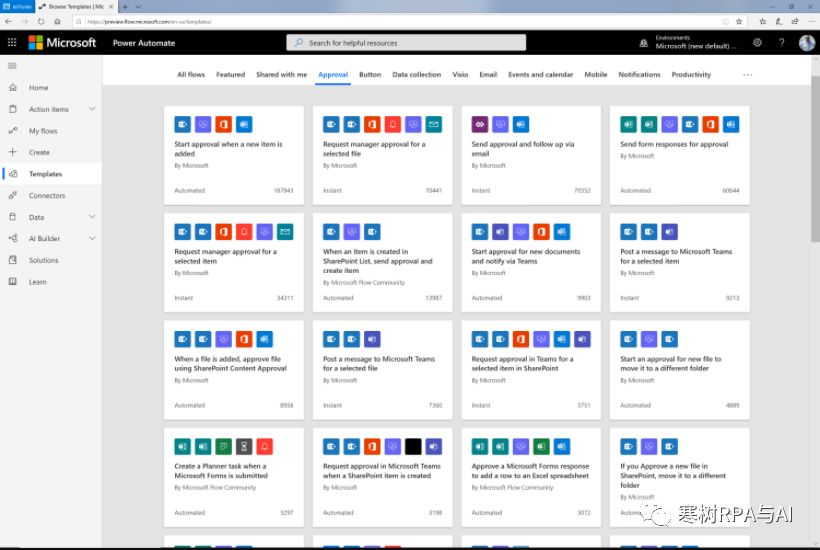Select the Approval tab

pos(333,75)
